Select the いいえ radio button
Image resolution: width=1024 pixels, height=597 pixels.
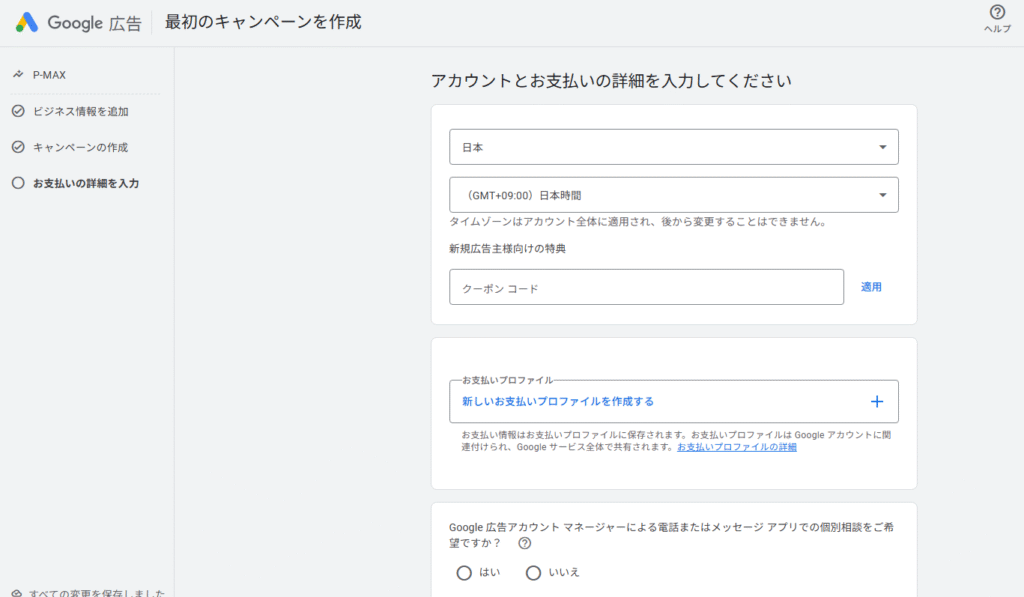pos(534,572)
